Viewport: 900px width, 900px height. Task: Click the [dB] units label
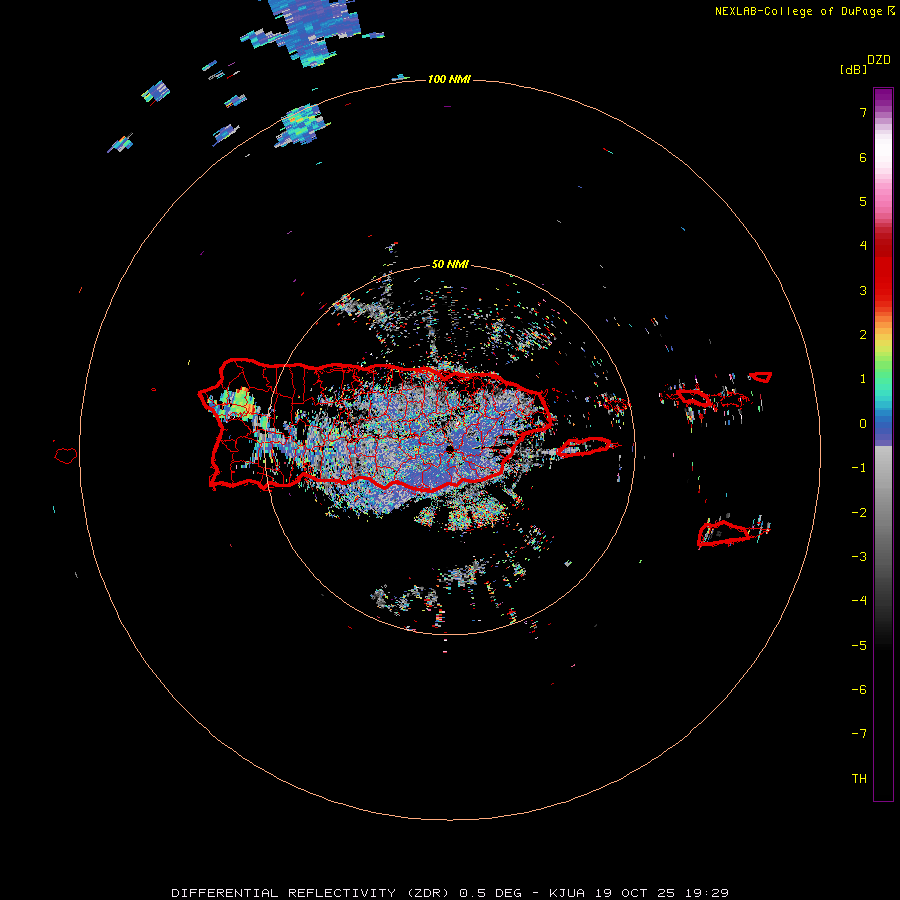coord(854,70)
